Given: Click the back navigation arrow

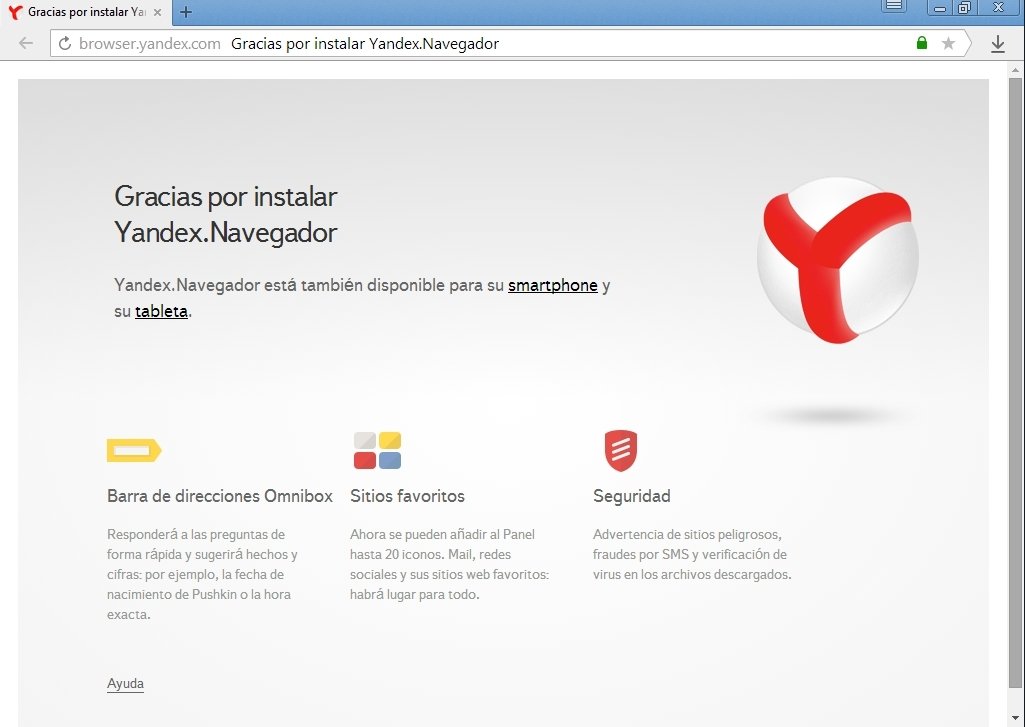Looking at the screenshot, I should coord(25,42).
